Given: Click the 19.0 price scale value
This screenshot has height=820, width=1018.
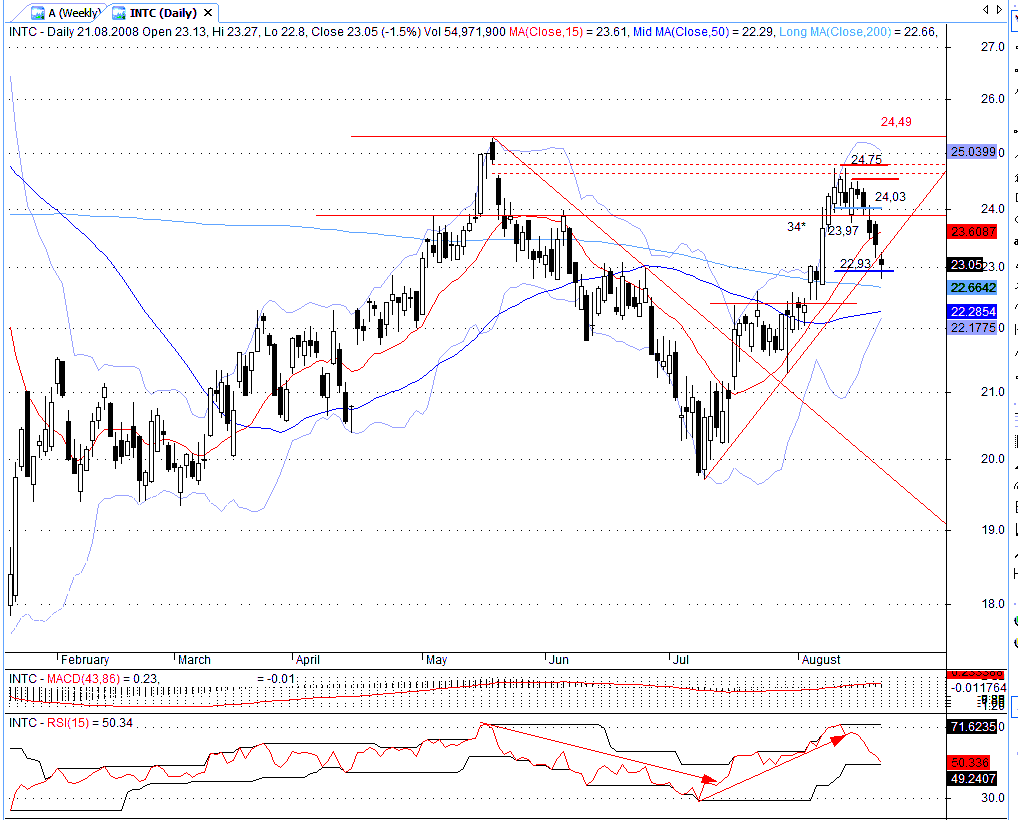Looking at the screenshot, I should [993, 530].
